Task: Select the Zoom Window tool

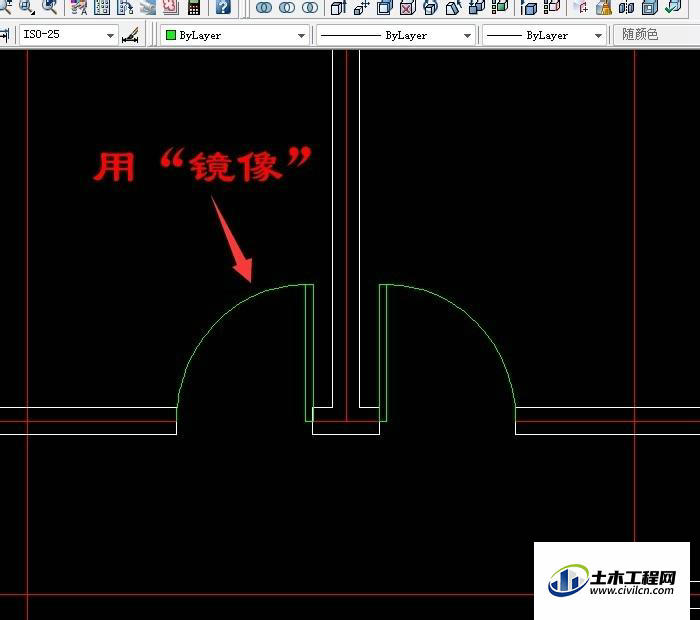Action: click(x=27, y=6)
